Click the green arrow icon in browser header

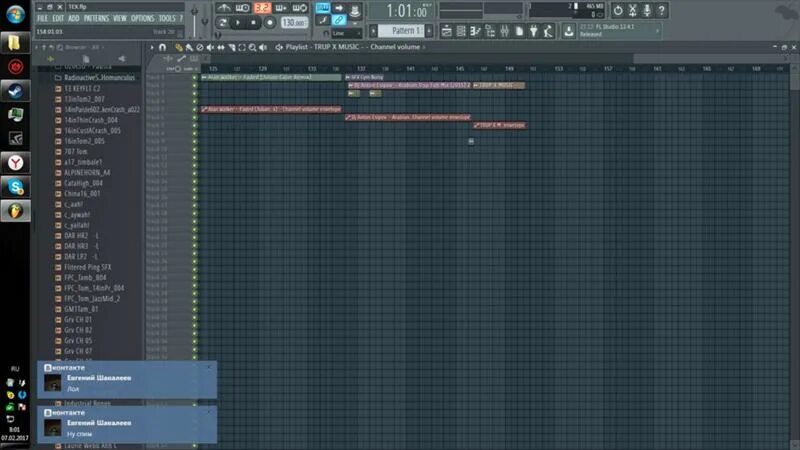pos(50,59)
